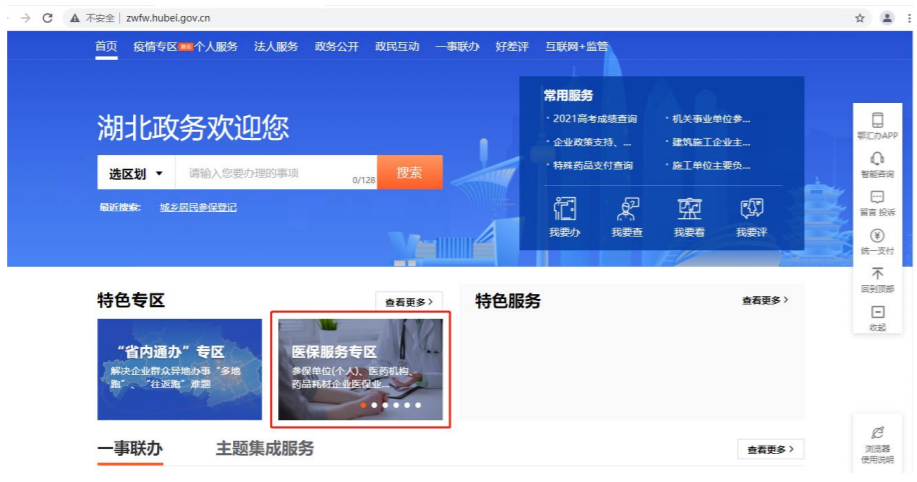Expand the 选区划 region dropdown

point(136,173)
